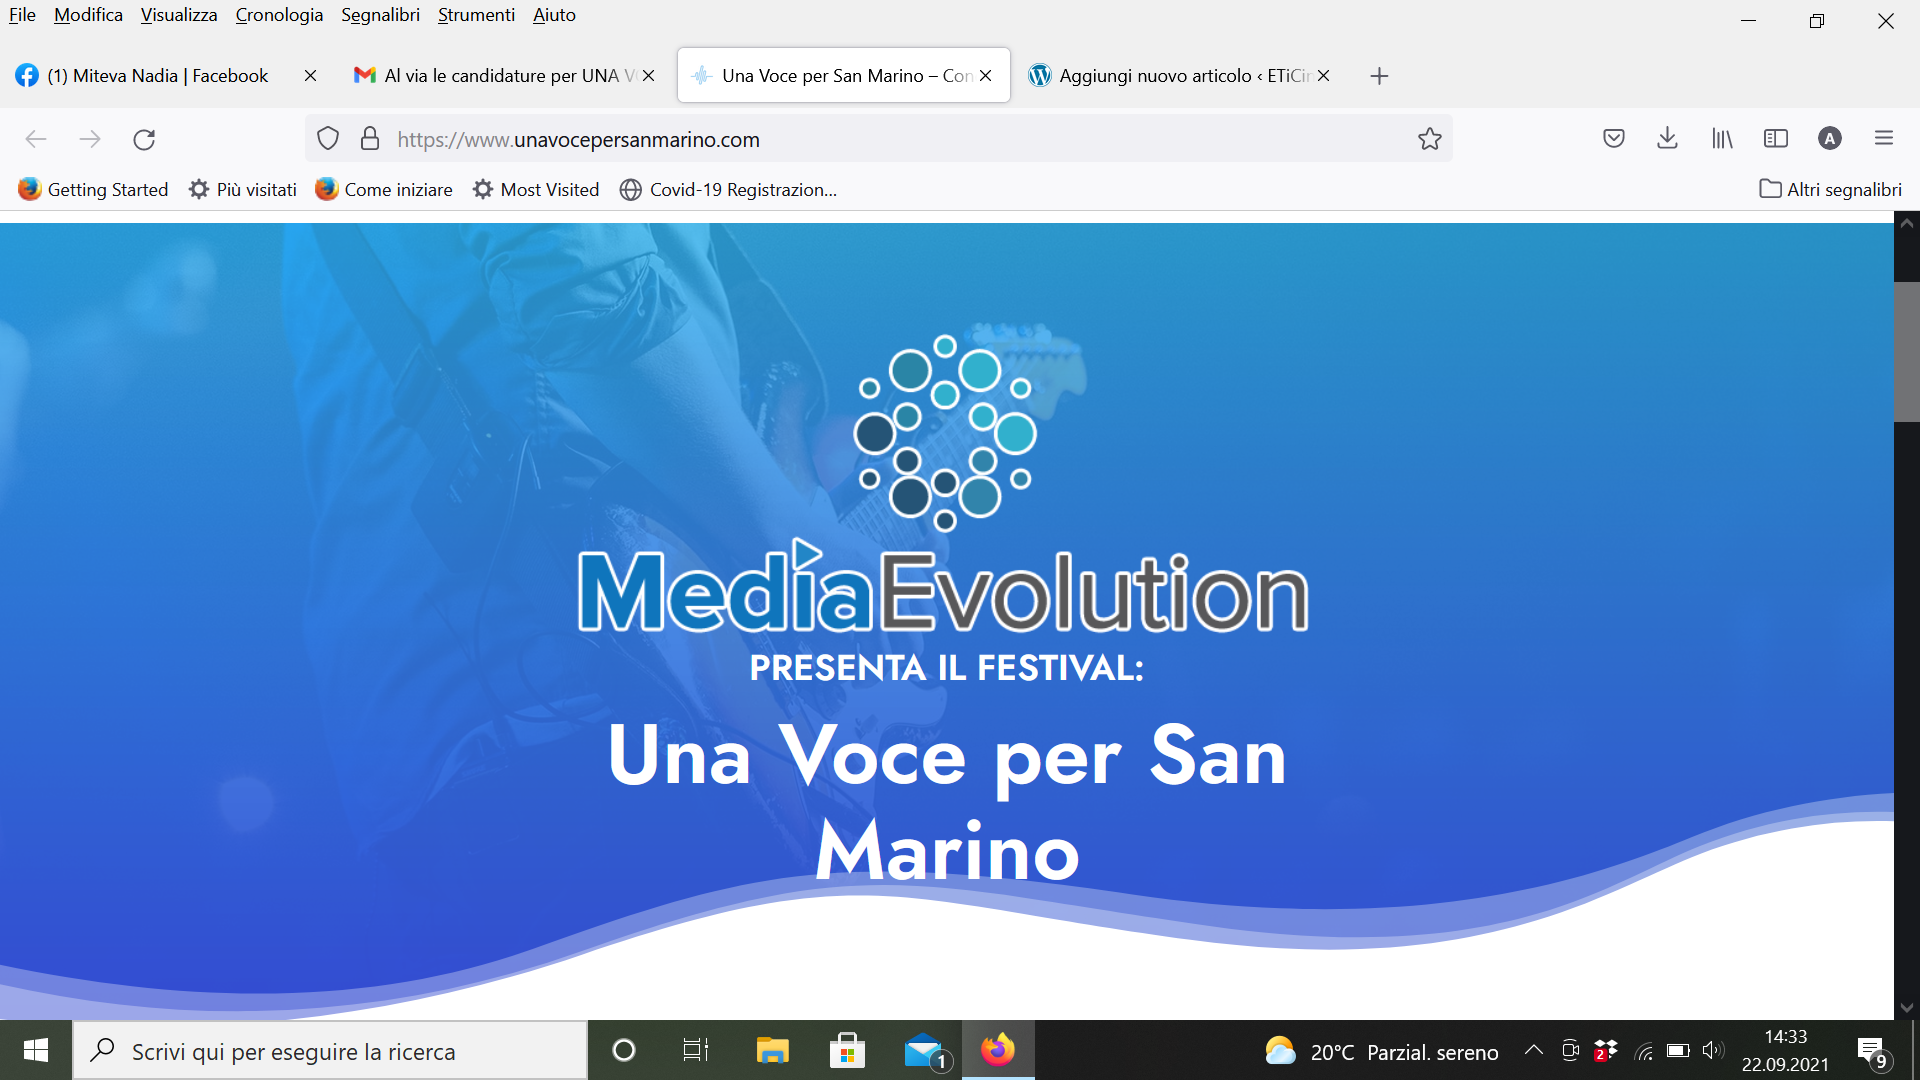1920x1080 pixels.
Task: Open the volume speaker tray icon
Action: pyautogui.click(x=1713, y=1050)
